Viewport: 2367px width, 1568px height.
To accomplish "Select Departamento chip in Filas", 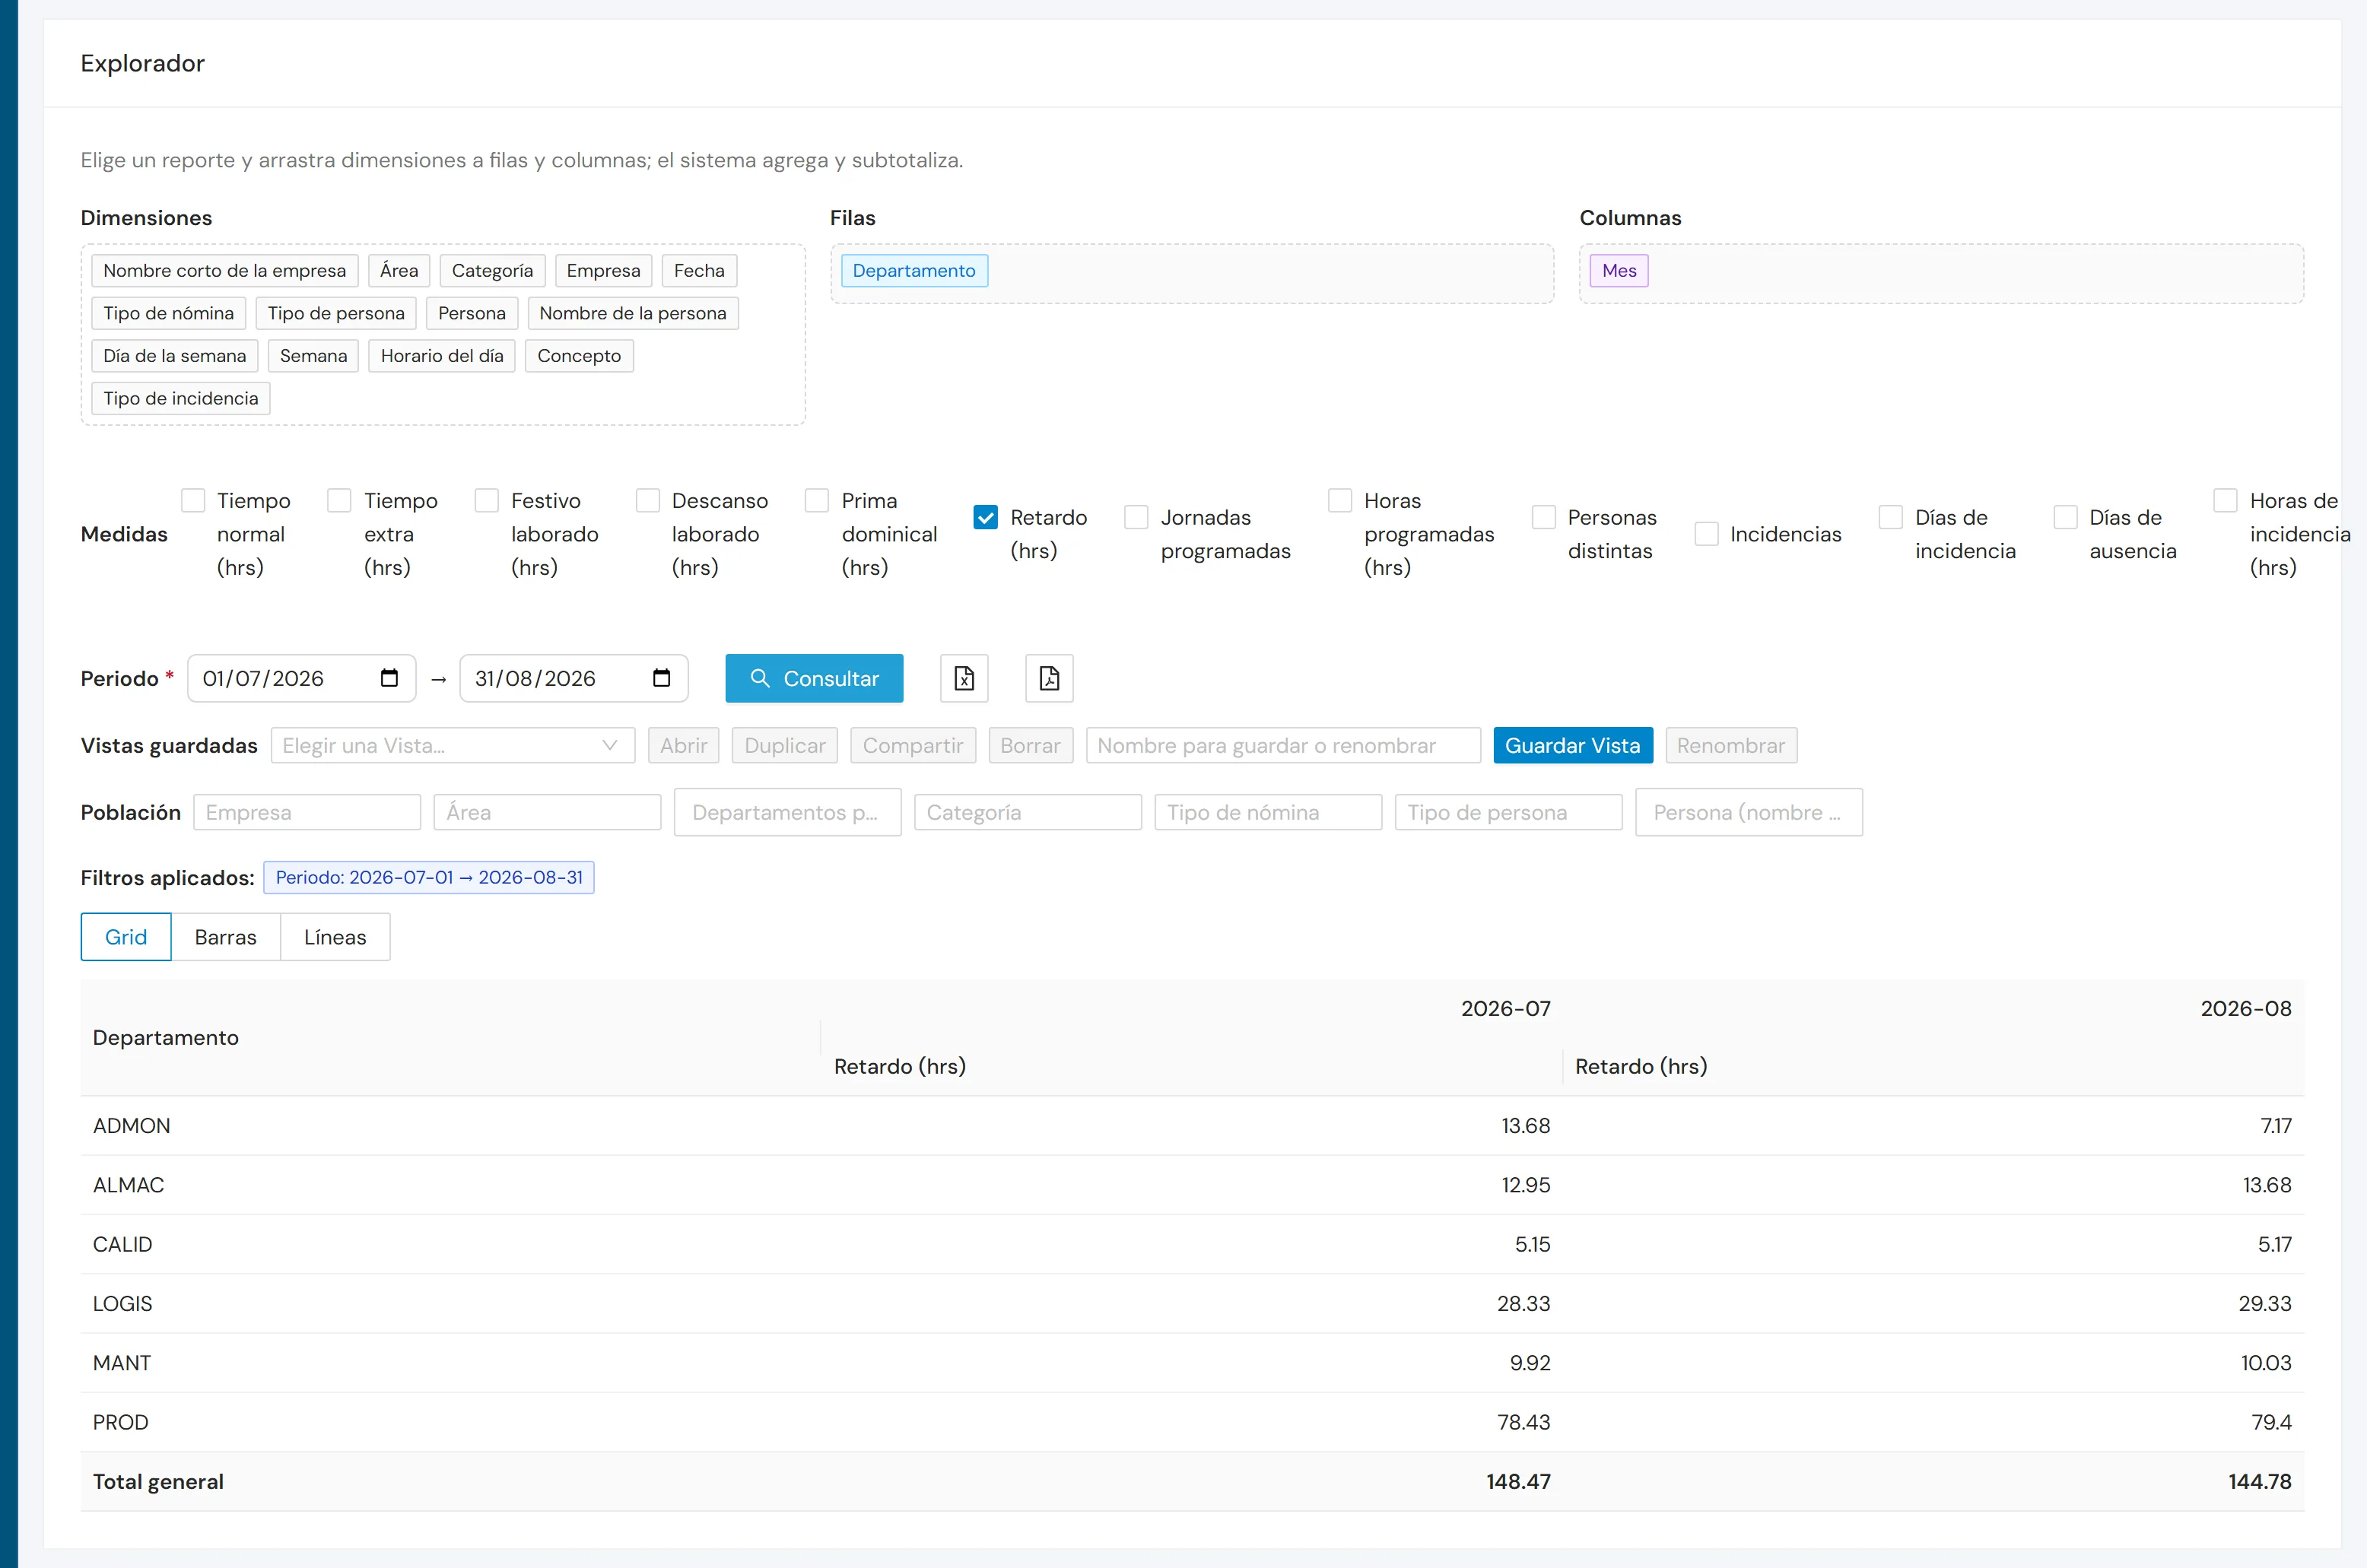I will (914, 271).
